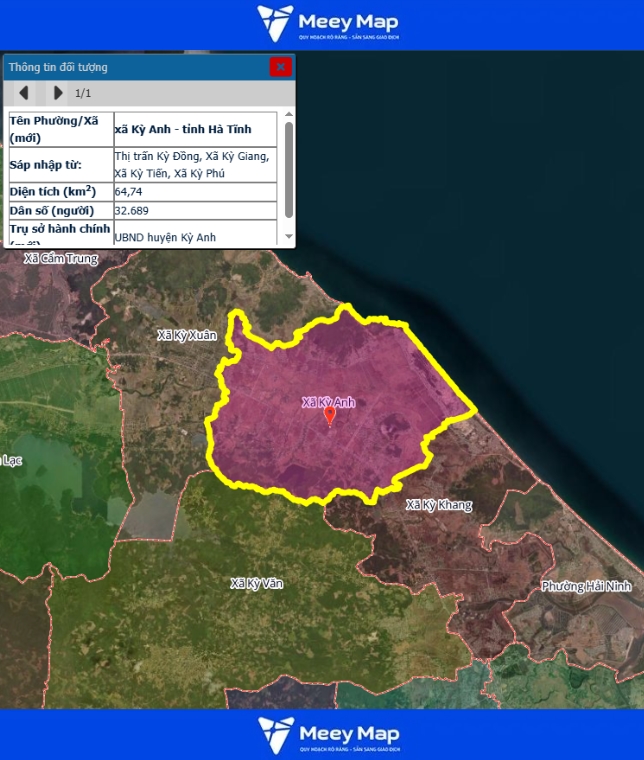Viewport: 644px width, 760px height.
Task: Select the Xã Kỳ Xuân map label
Action: (x=186, y=336)
